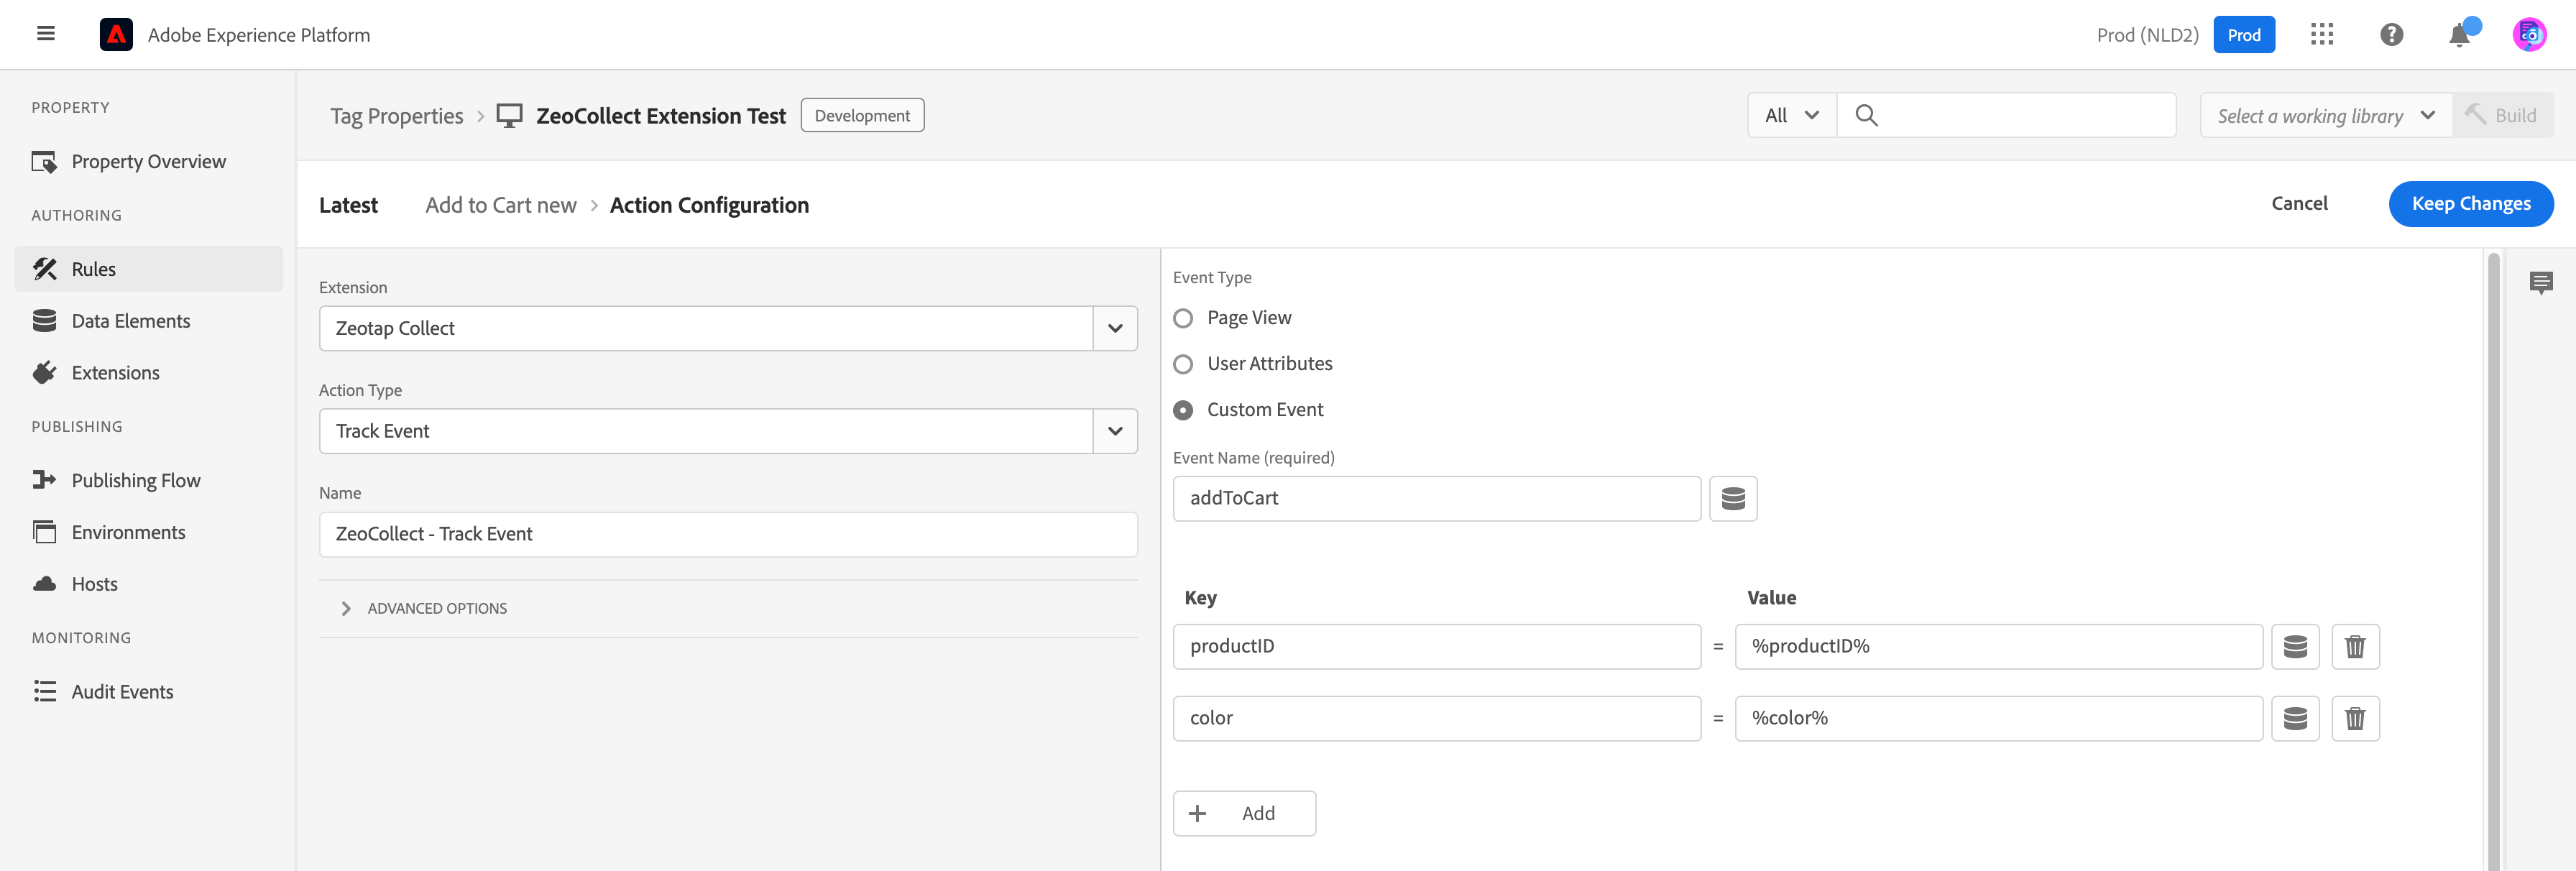Click the data element icon beside addToCart
This screenshot has height=871, width=2576.
tap(1733, 498)
